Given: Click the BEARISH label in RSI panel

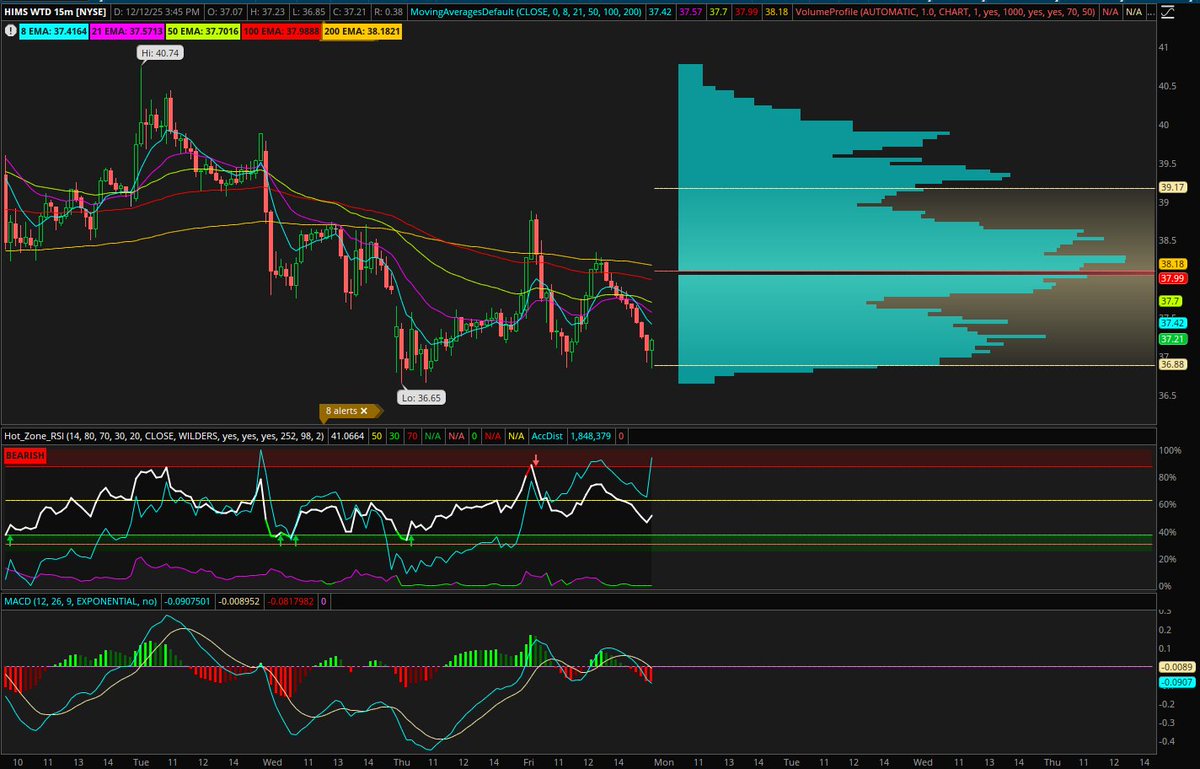Looking at the screenshot, I should click(24, 455).
